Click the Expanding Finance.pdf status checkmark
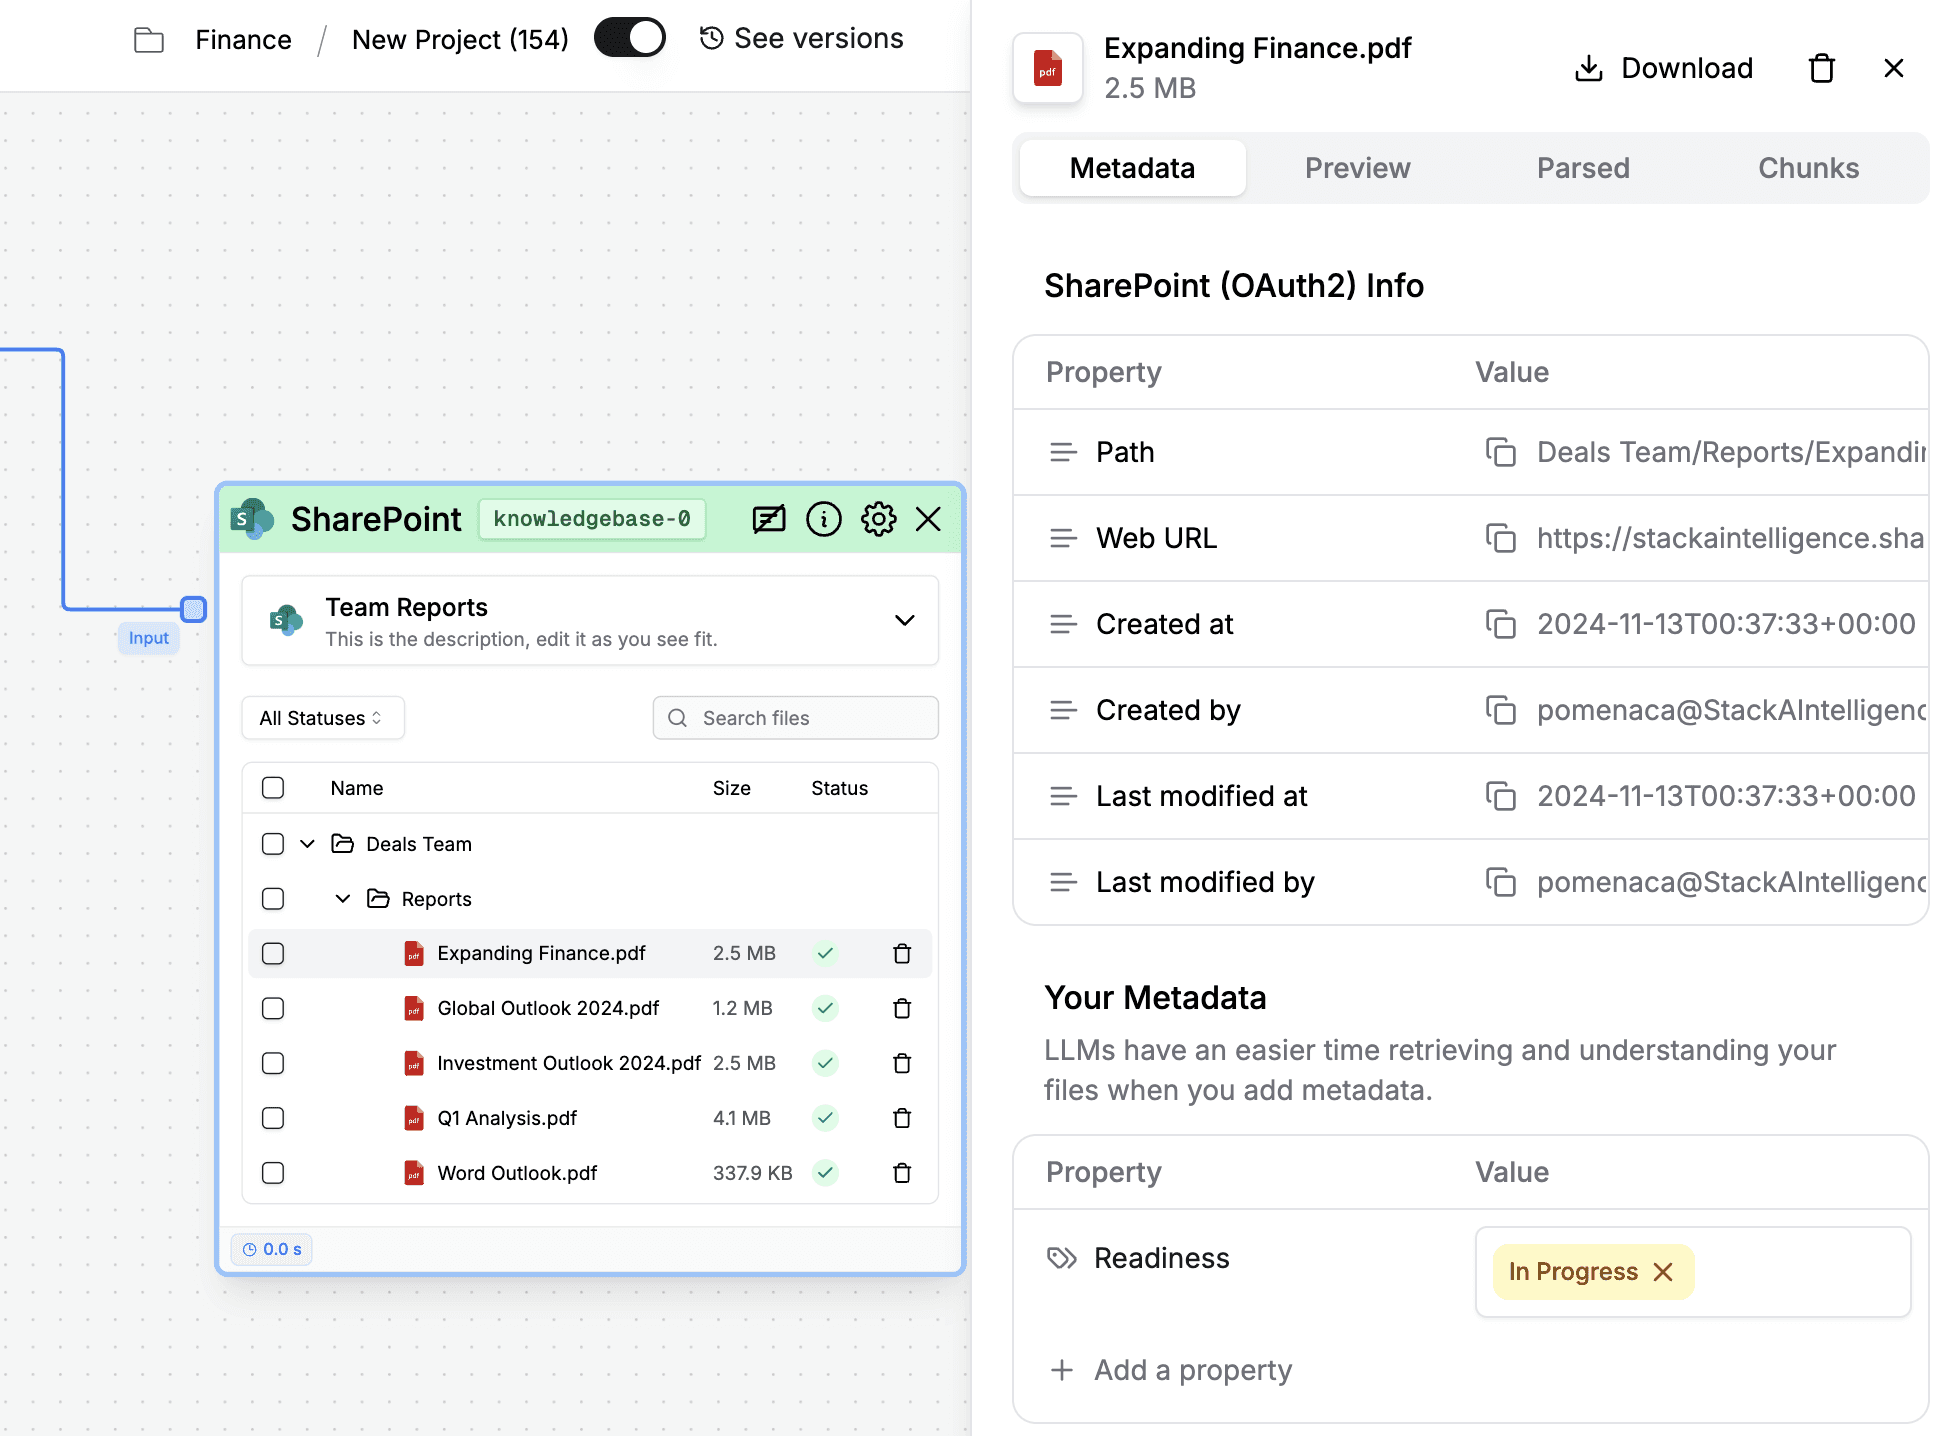This screenshot has width=1960, height=1436. click(x=825, y=953)
